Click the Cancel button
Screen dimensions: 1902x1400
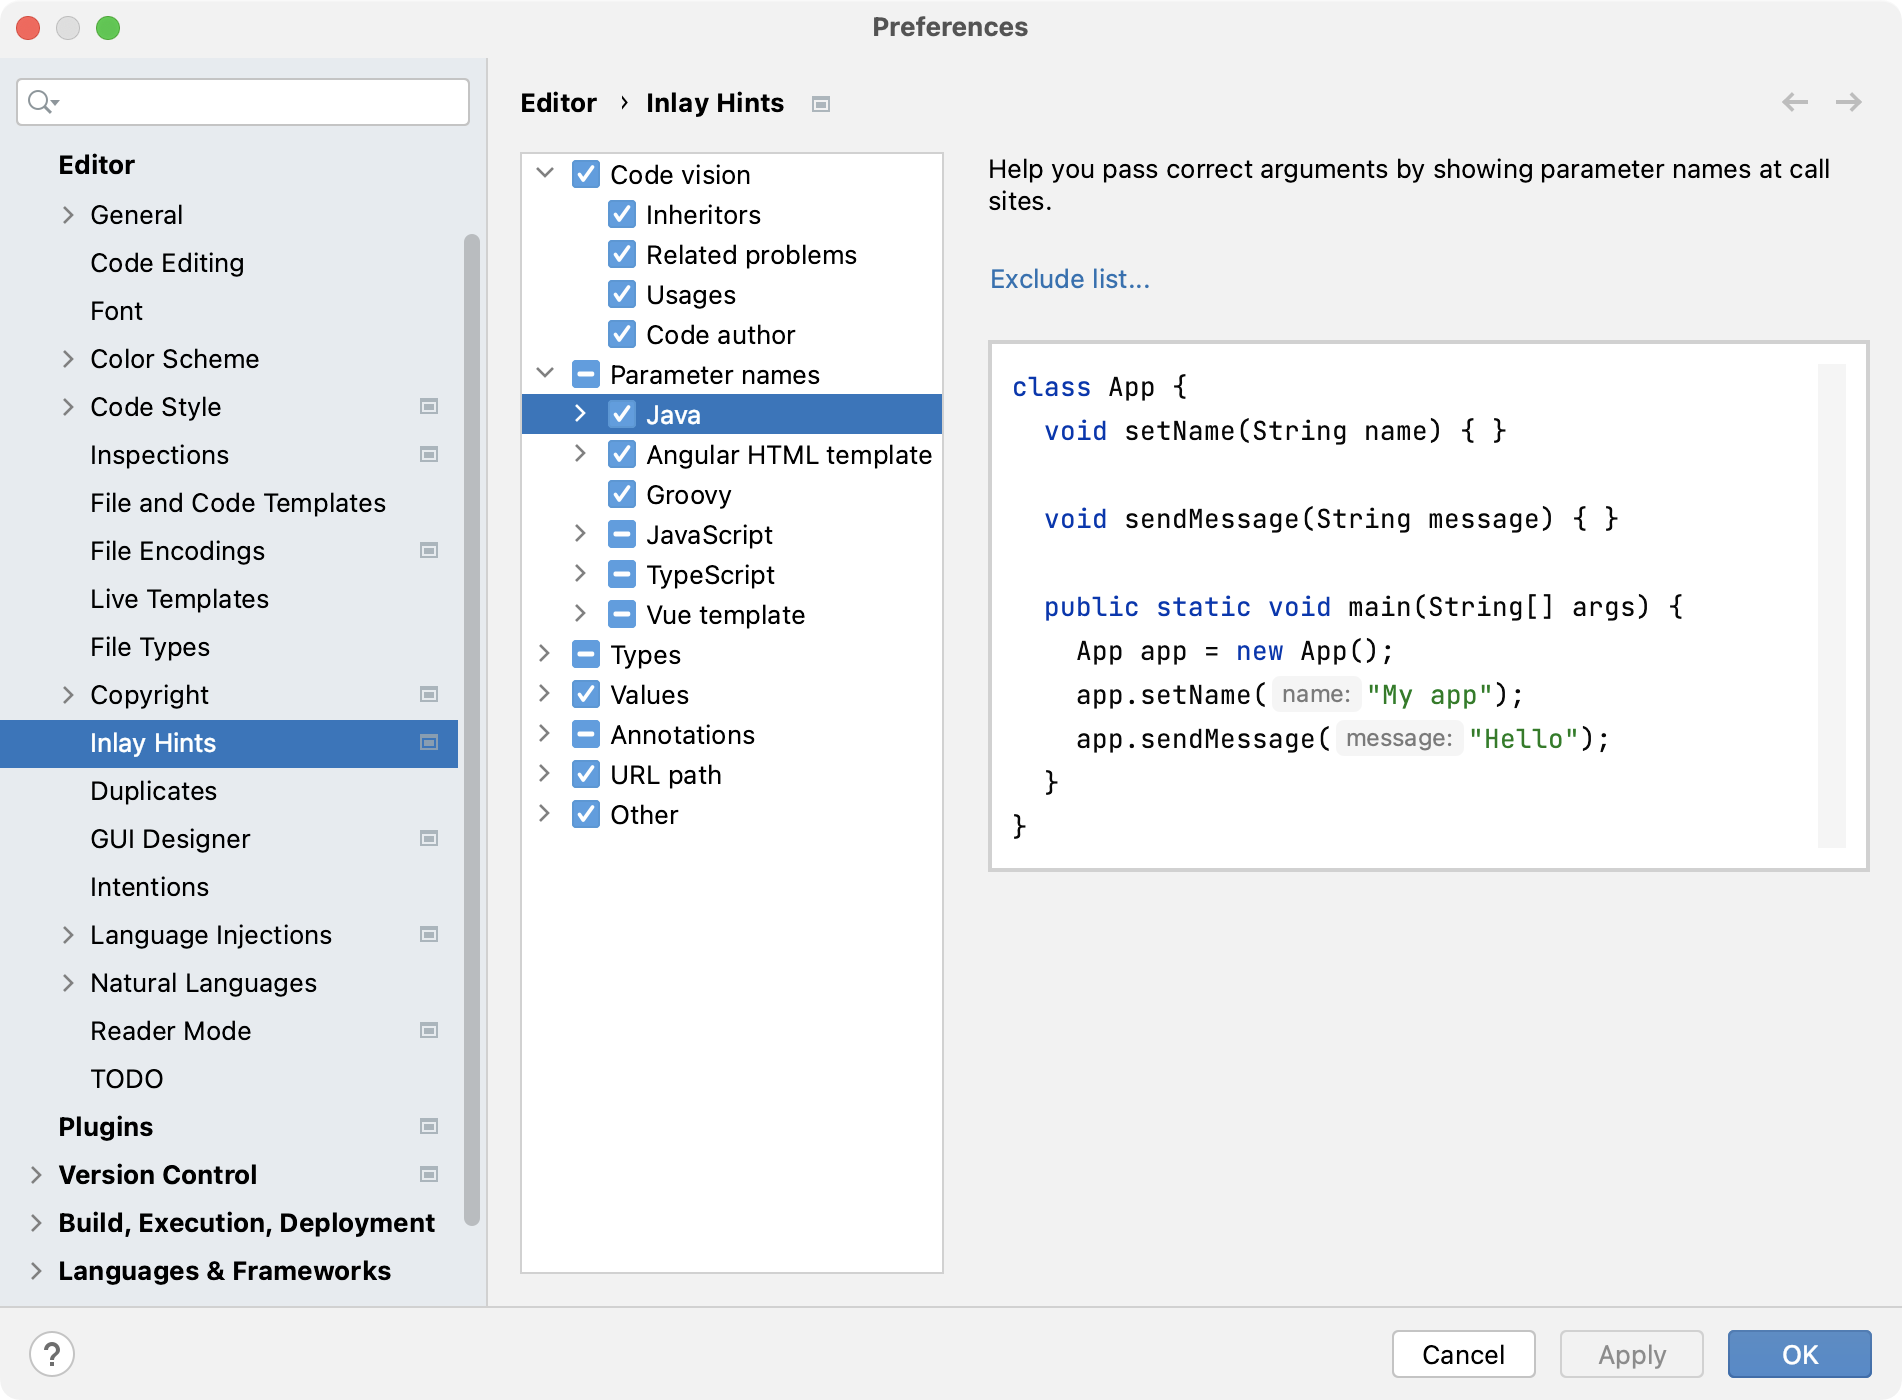(x=1463, y=1354)
